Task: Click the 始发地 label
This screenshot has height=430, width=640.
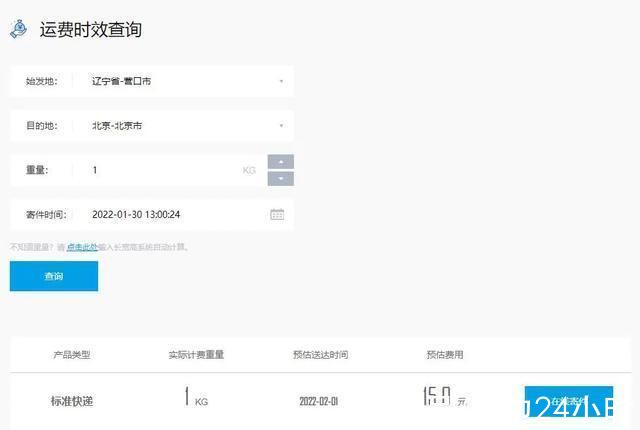Action: pyautogui.click(x=42, y=81)
